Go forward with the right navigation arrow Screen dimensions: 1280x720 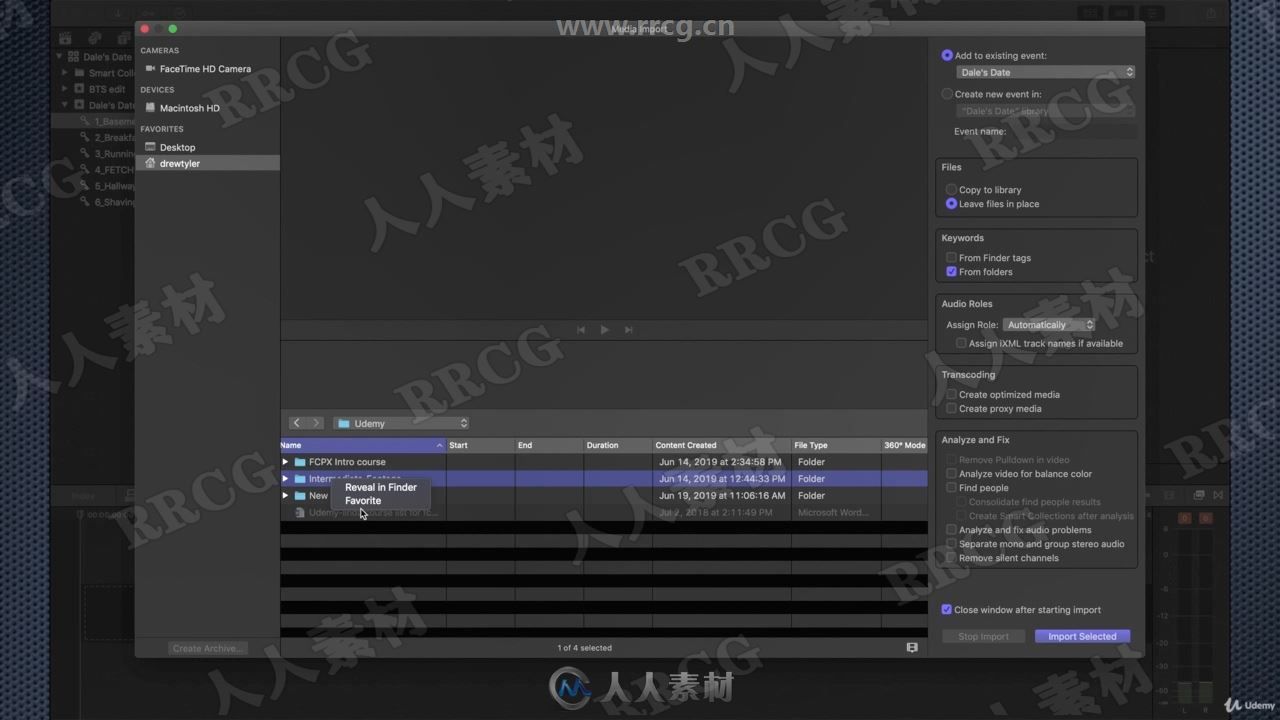315,423
